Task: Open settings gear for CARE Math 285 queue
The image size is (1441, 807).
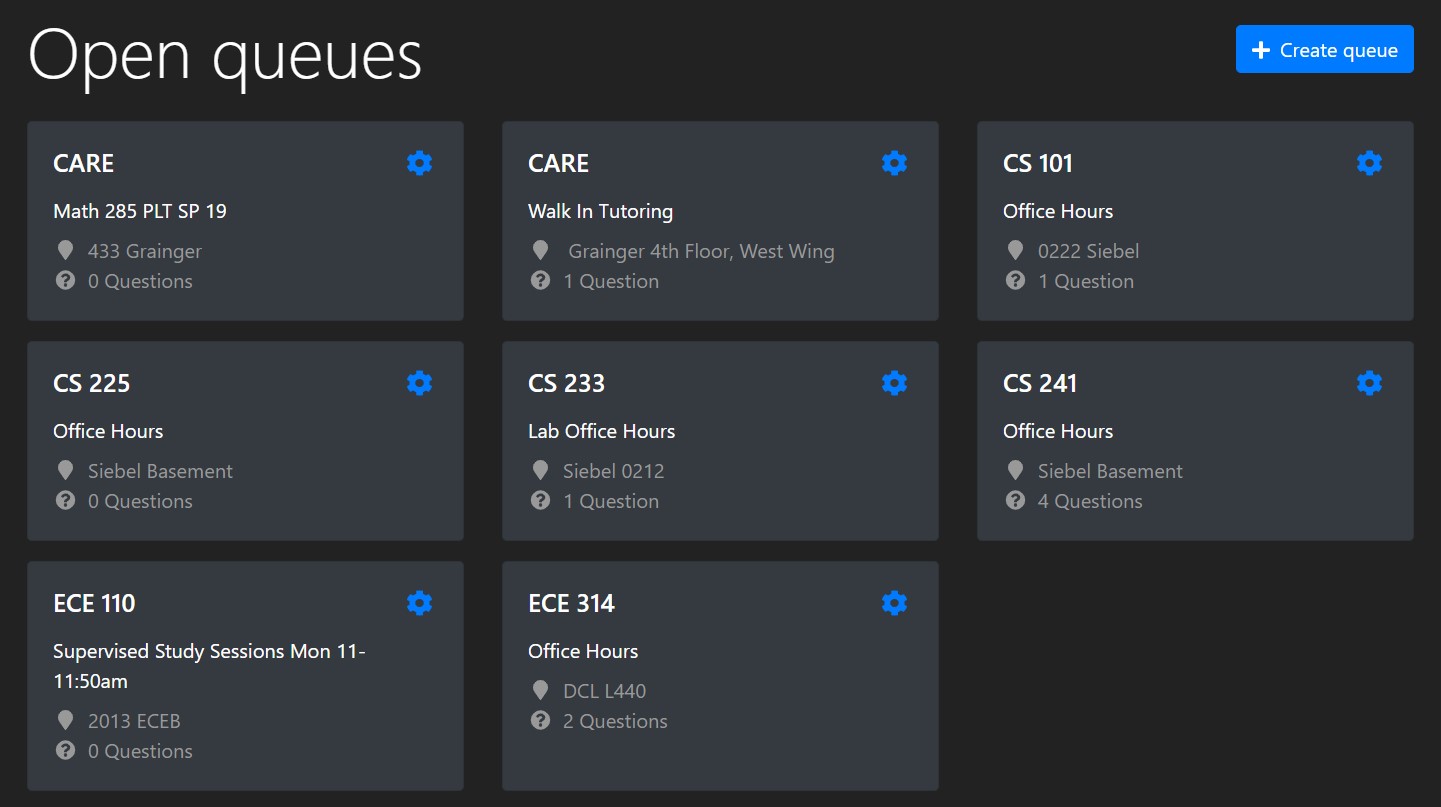Action: pos(420,163)
